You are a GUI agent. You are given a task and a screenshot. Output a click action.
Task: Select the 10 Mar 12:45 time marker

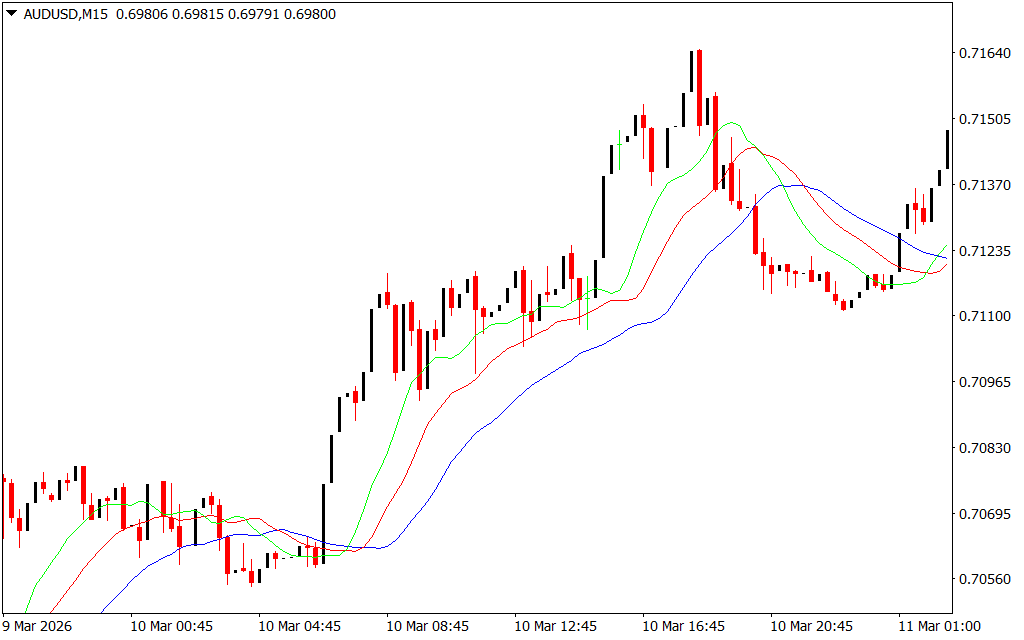coord(555,626)
